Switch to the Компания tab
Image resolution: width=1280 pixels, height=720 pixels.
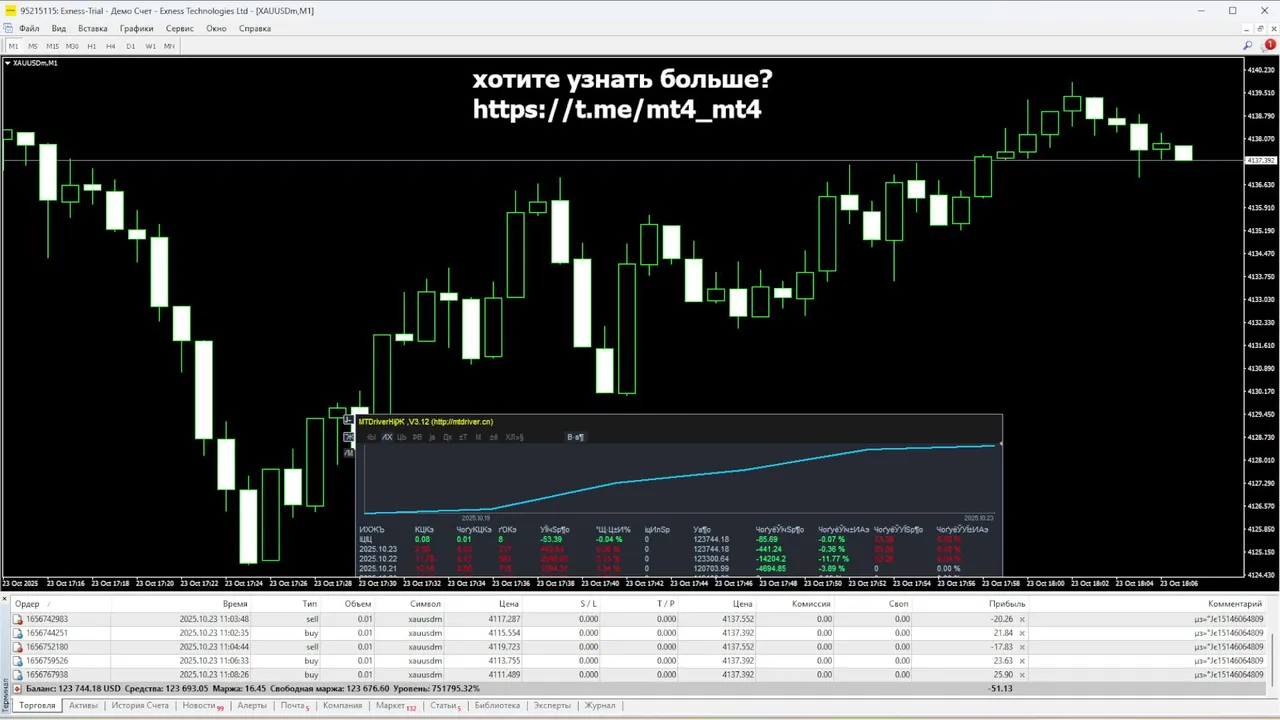pos(342,706)
